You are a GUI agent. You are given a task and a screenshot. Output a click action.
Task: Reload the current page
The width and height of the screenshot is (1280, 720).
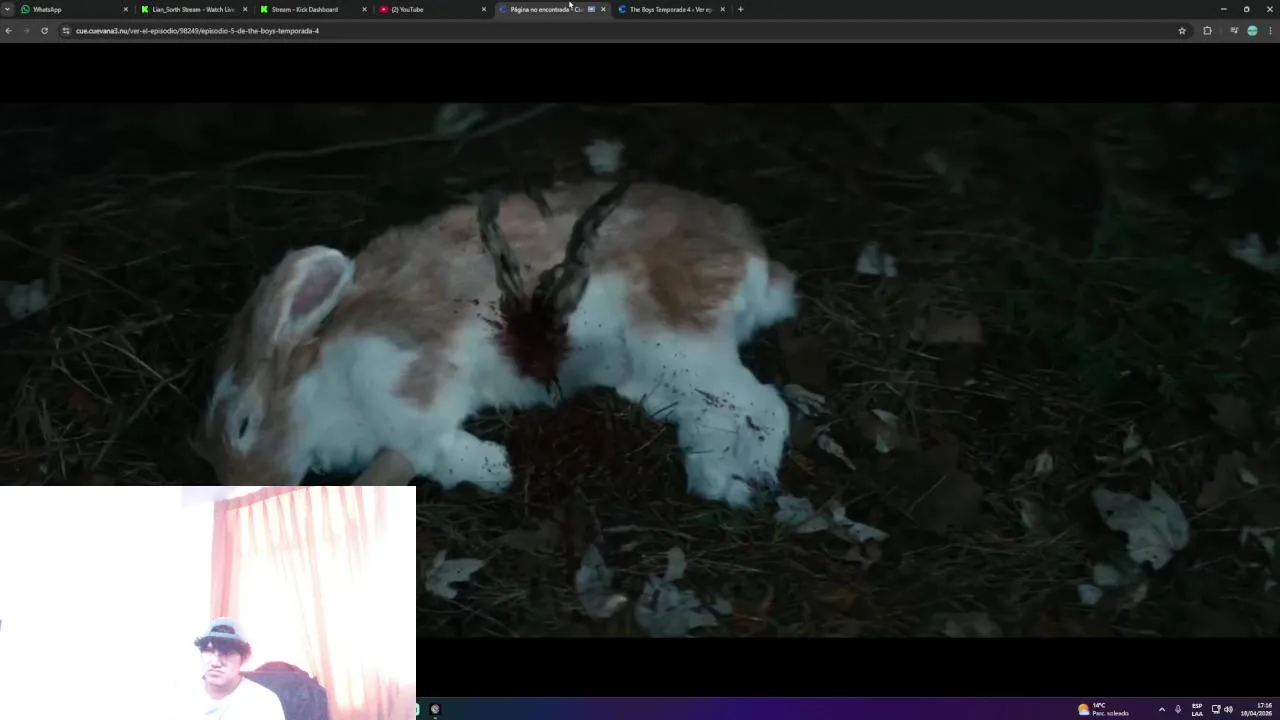click(x=44, y=31)
